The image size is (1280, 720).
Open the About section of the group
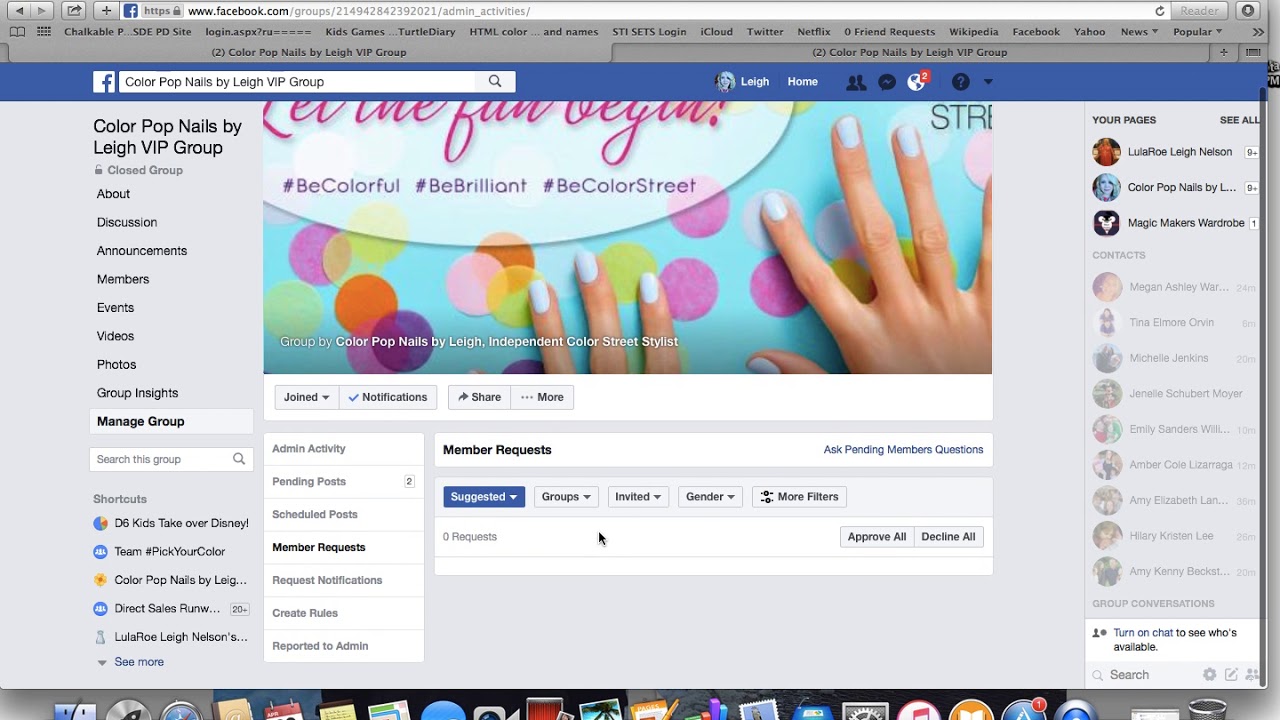(113, 194)
